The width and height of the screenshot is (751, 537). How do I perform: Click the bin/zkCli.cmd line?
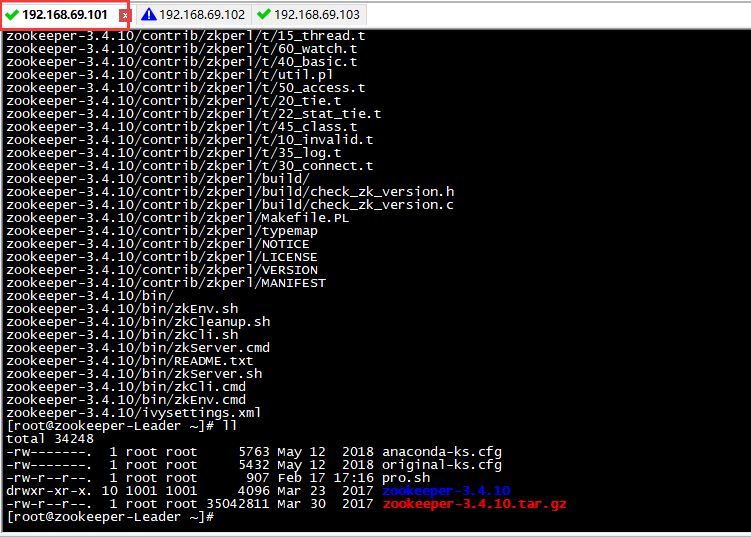pos(126,387)
